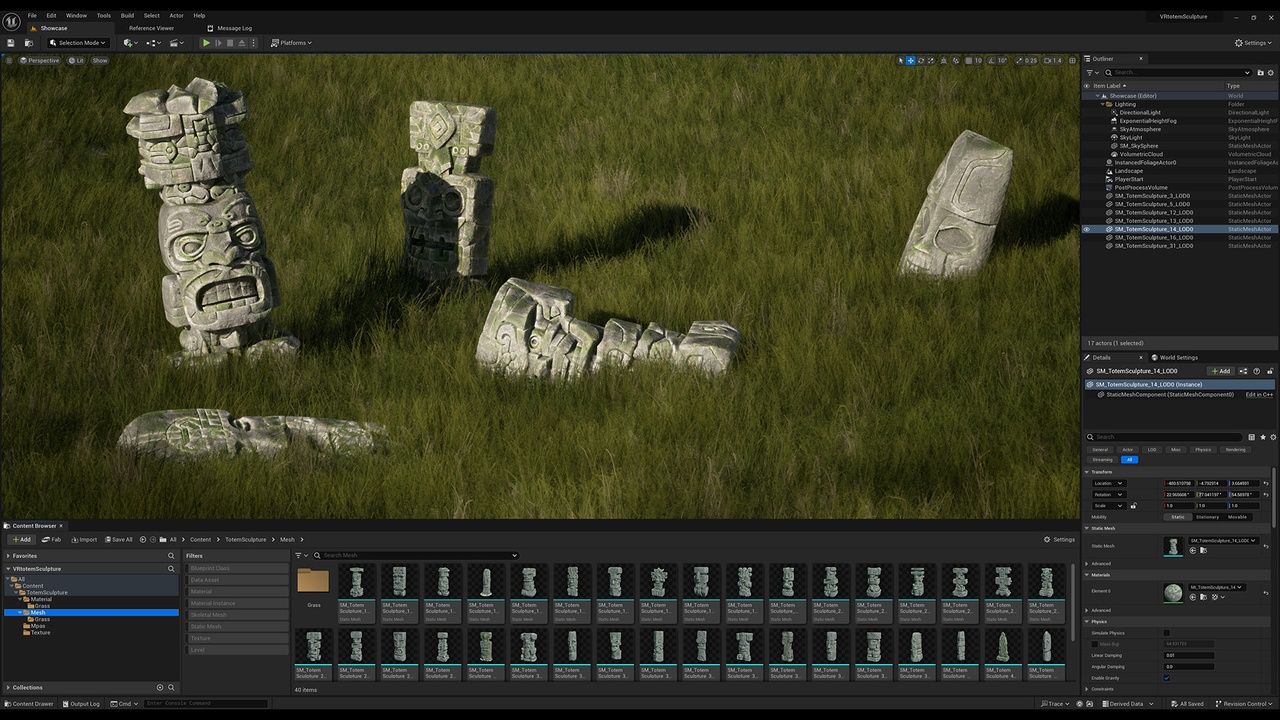Enable the Simulate Physics checkbox

(x=1166, y=633)
